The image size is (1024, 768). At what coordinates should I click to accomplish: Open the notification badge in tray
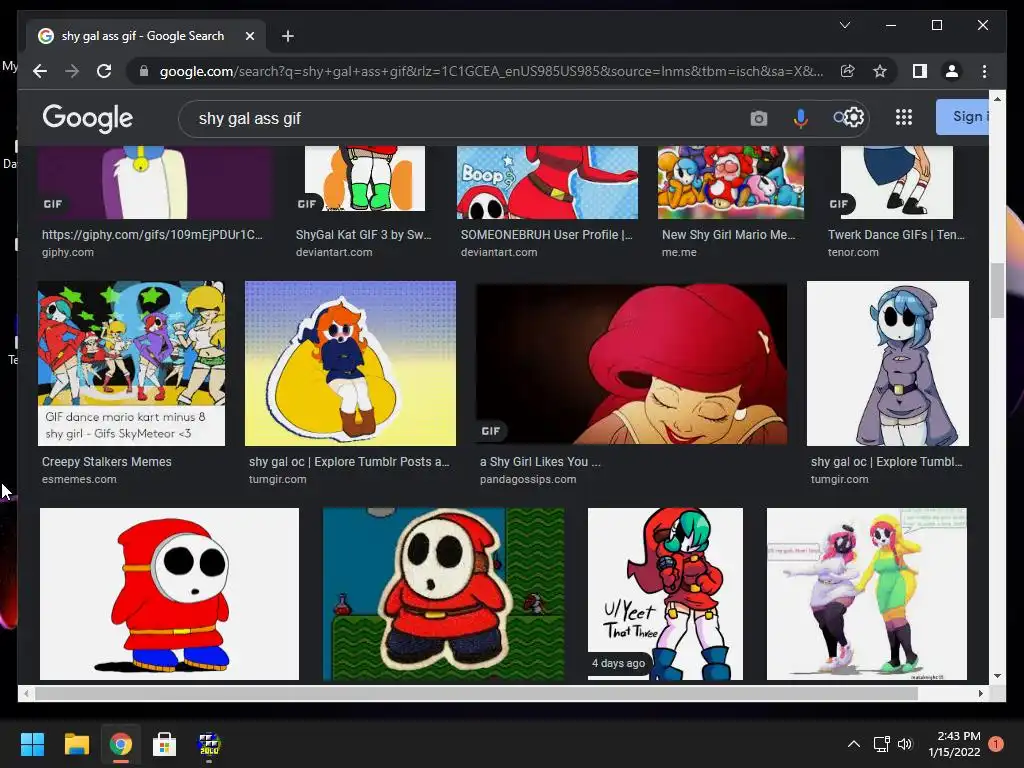click(996, 744)
